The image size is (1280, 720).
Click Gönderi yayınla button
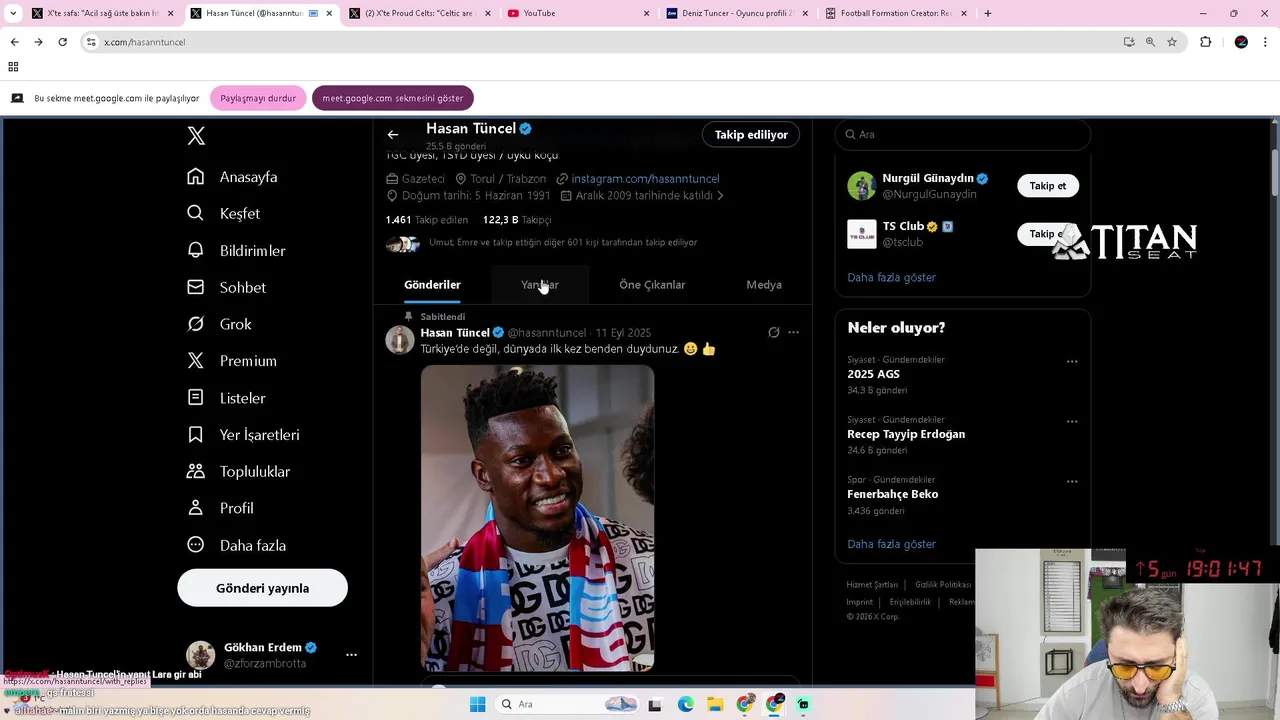tap(262, 588)
